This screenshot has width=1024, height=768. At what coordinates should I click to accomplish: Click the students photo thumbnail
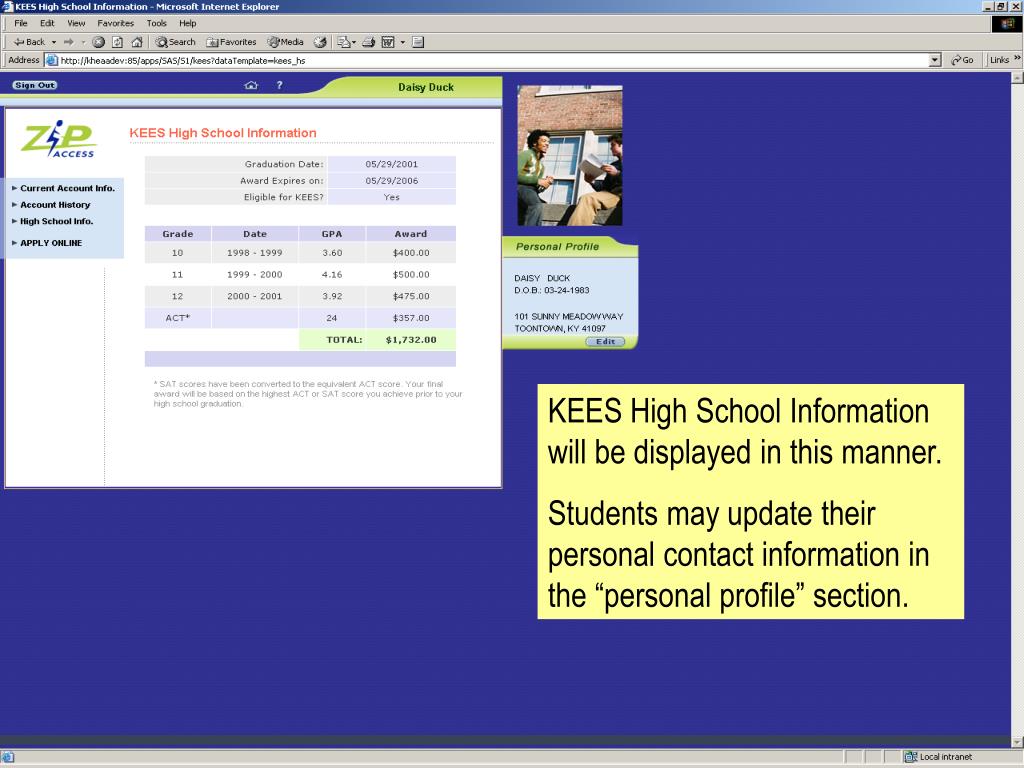(x=569, y=155)
